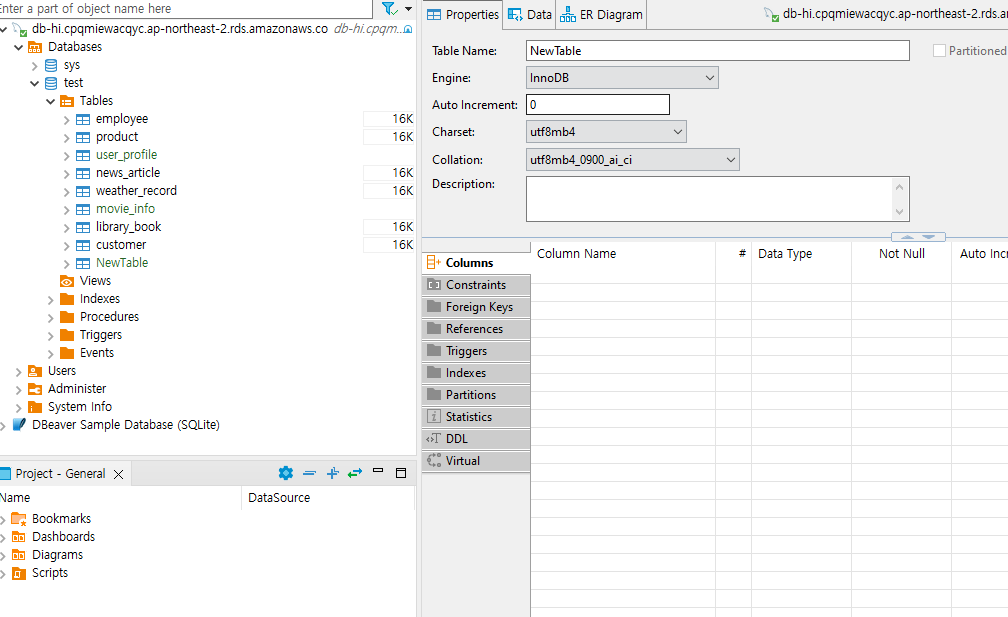This screenshot has height=617, width=1008.
Task: Click the NewTable table icon in tree
Action: (x=83, y=264)
